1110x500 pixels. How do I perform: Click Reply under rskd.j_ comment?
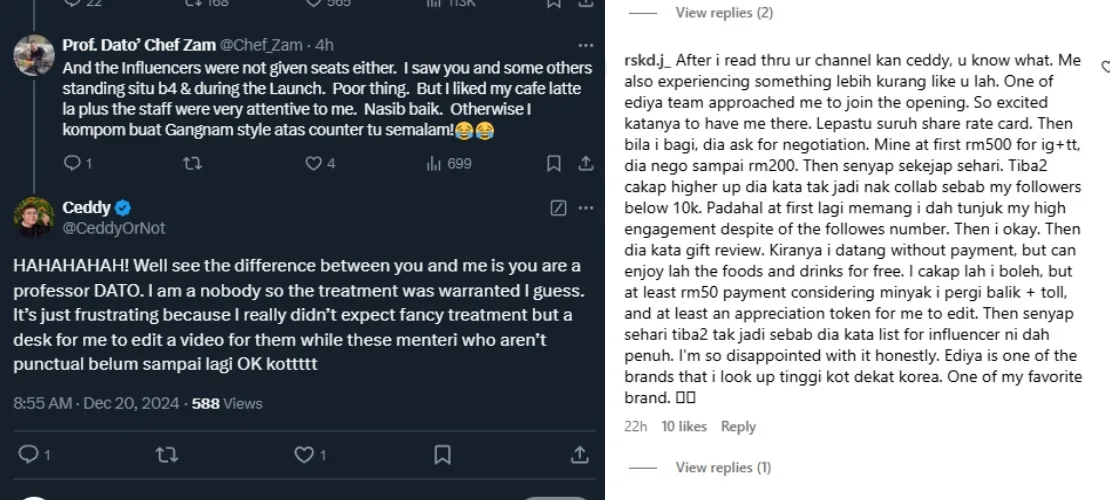click(738, 427)
